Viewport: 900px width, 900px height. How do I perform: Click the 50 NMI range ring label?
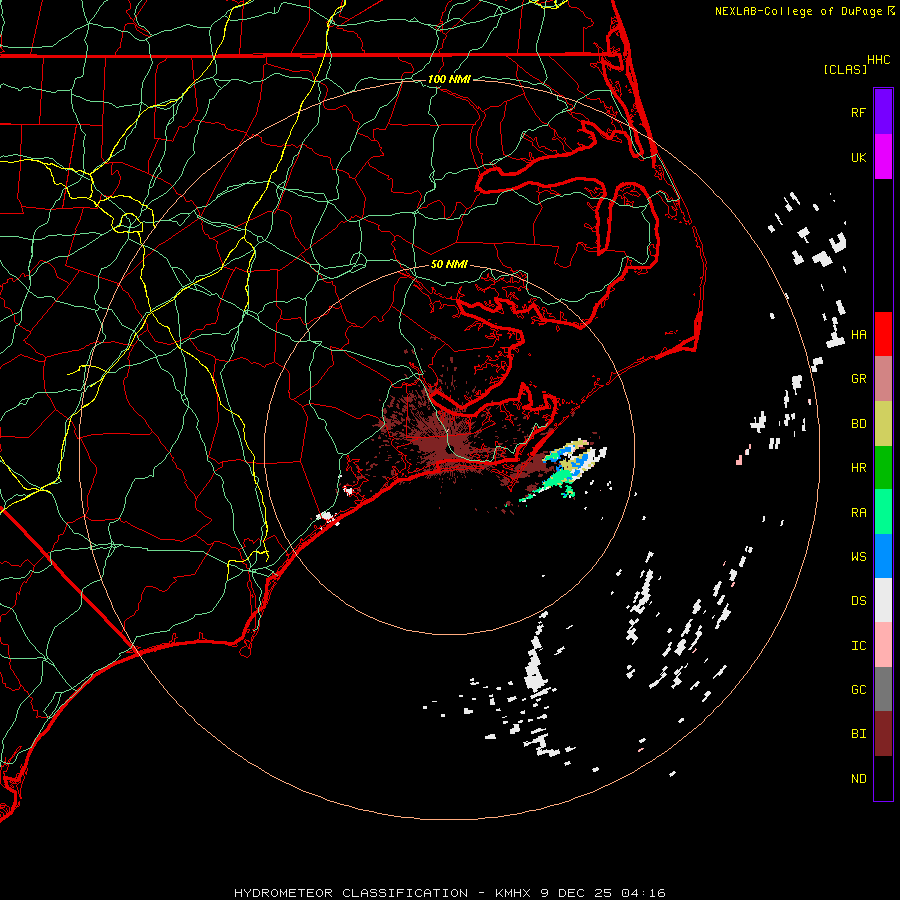click(x=449, y=264)
